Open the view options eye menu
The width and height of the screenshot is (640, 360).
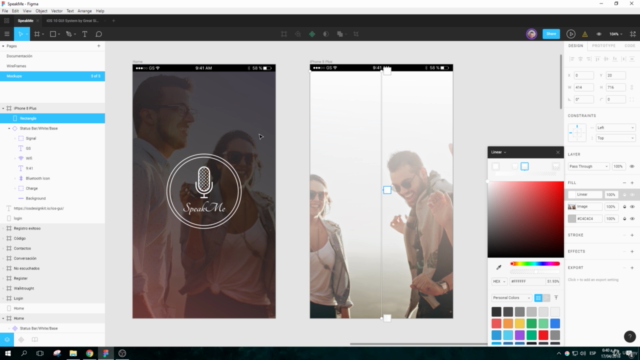point(599,34)
